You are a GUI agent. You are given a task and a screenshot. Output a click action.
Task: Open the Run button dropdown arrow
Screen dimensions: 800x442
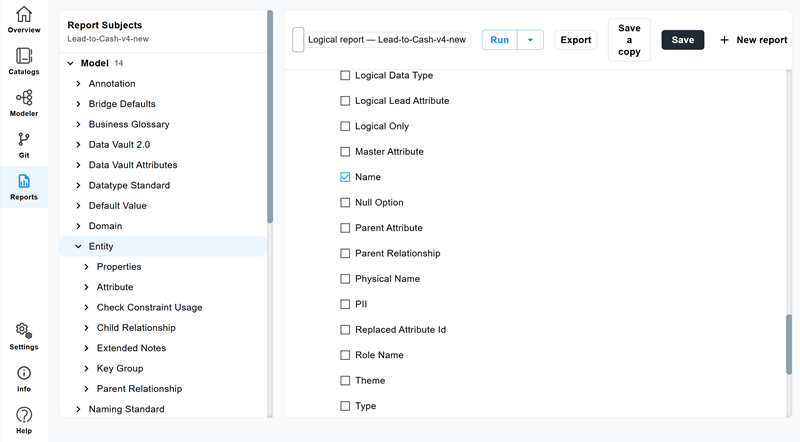531,40
